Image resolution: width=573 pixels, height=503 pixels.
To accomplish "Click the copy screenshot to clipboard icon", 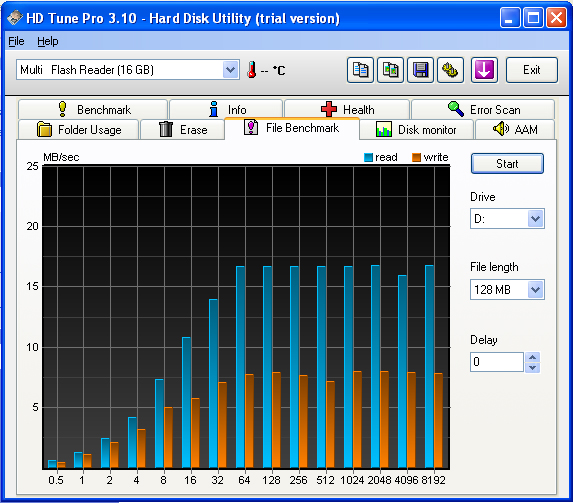I will click(390, 70).
